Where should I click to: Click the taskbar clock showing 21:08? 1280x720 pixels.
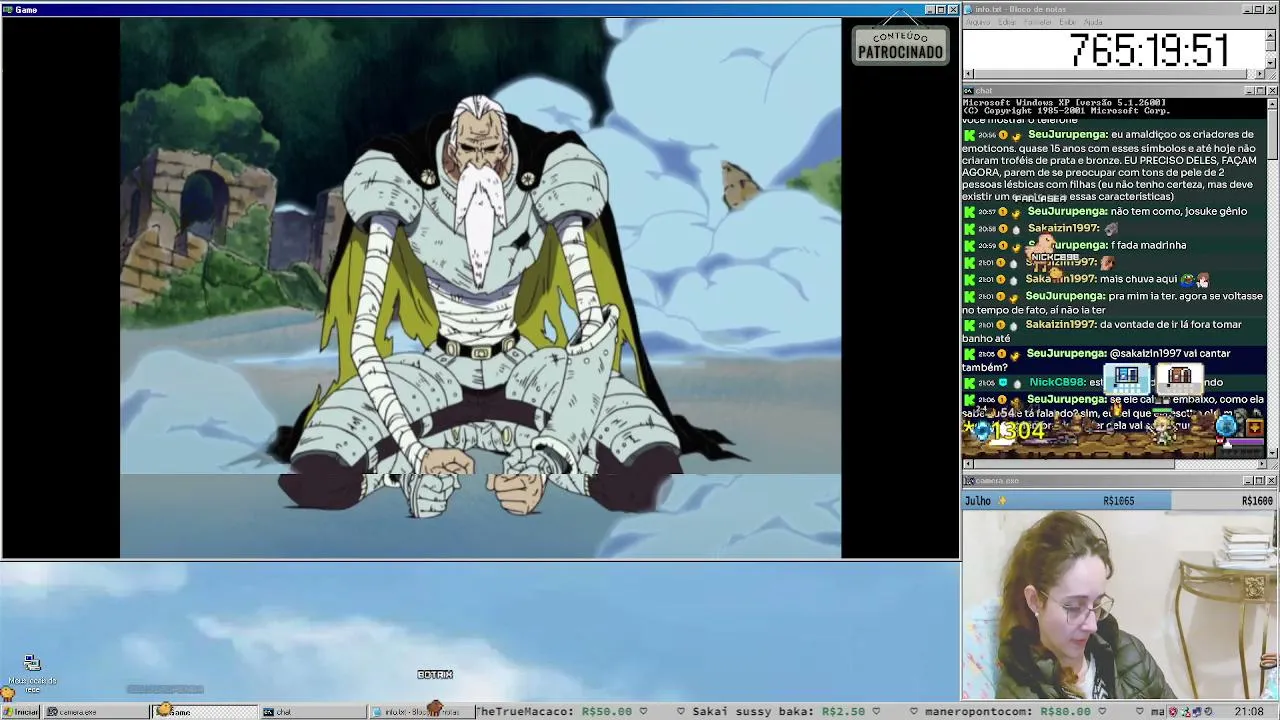(1248, 712)
